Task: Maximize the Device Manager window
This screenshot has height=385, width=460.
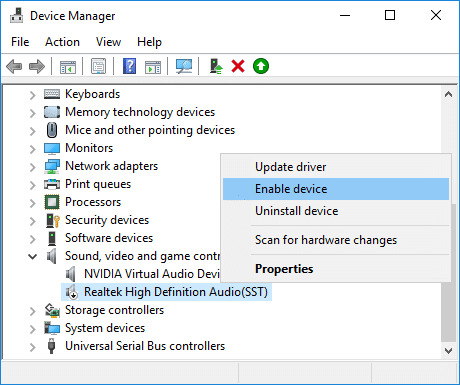Action: pos(390,15)
